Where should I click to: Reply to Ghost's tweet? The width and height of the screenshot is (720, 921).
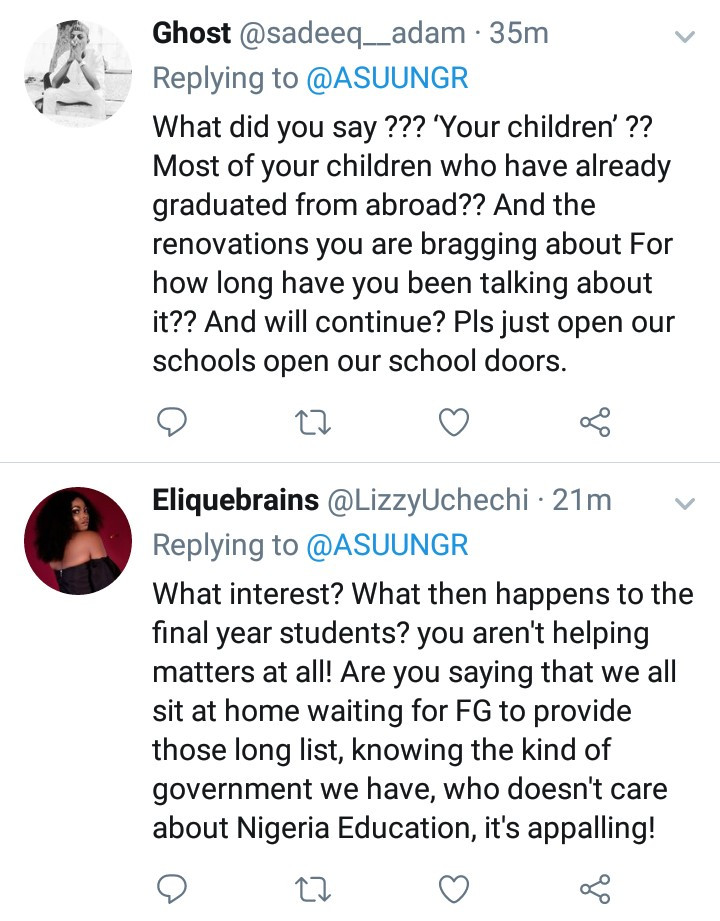172,421
